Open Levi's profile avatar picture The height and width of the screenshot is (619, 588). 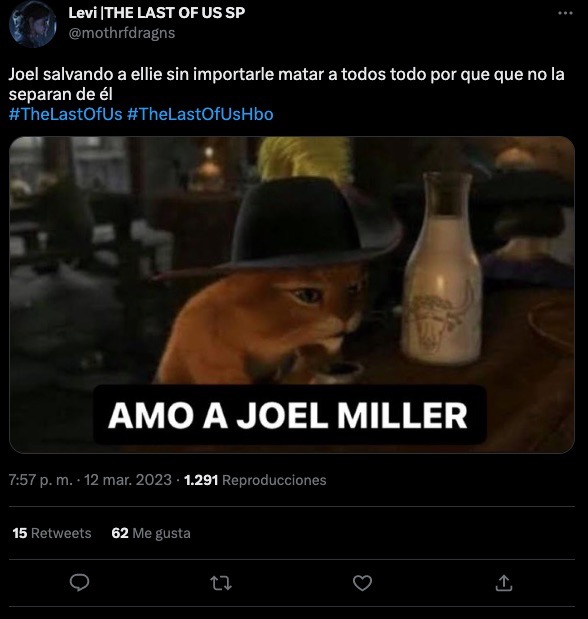(33, 24)
